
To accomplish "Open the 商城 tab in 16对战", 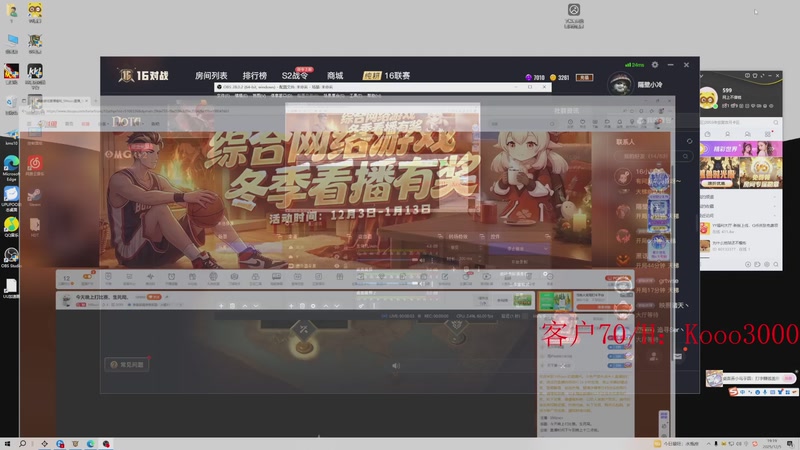I will [335, 76].
